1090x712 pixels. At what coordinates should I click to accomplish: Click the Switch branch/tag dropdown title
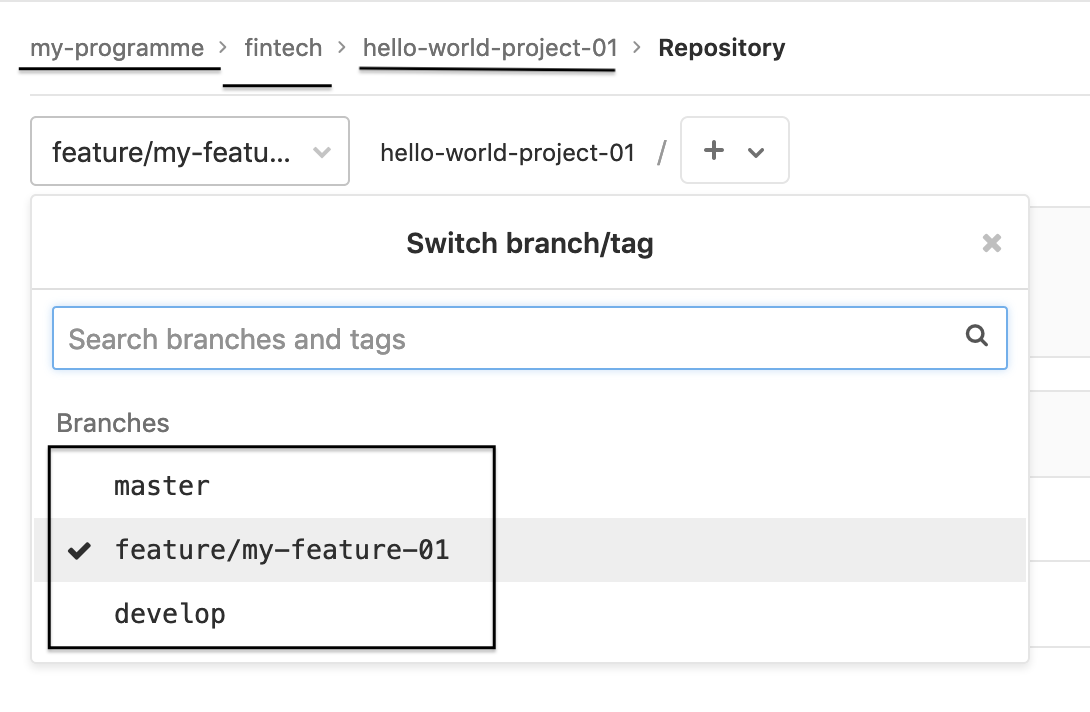pyautogui.click(x=529, y=243)
